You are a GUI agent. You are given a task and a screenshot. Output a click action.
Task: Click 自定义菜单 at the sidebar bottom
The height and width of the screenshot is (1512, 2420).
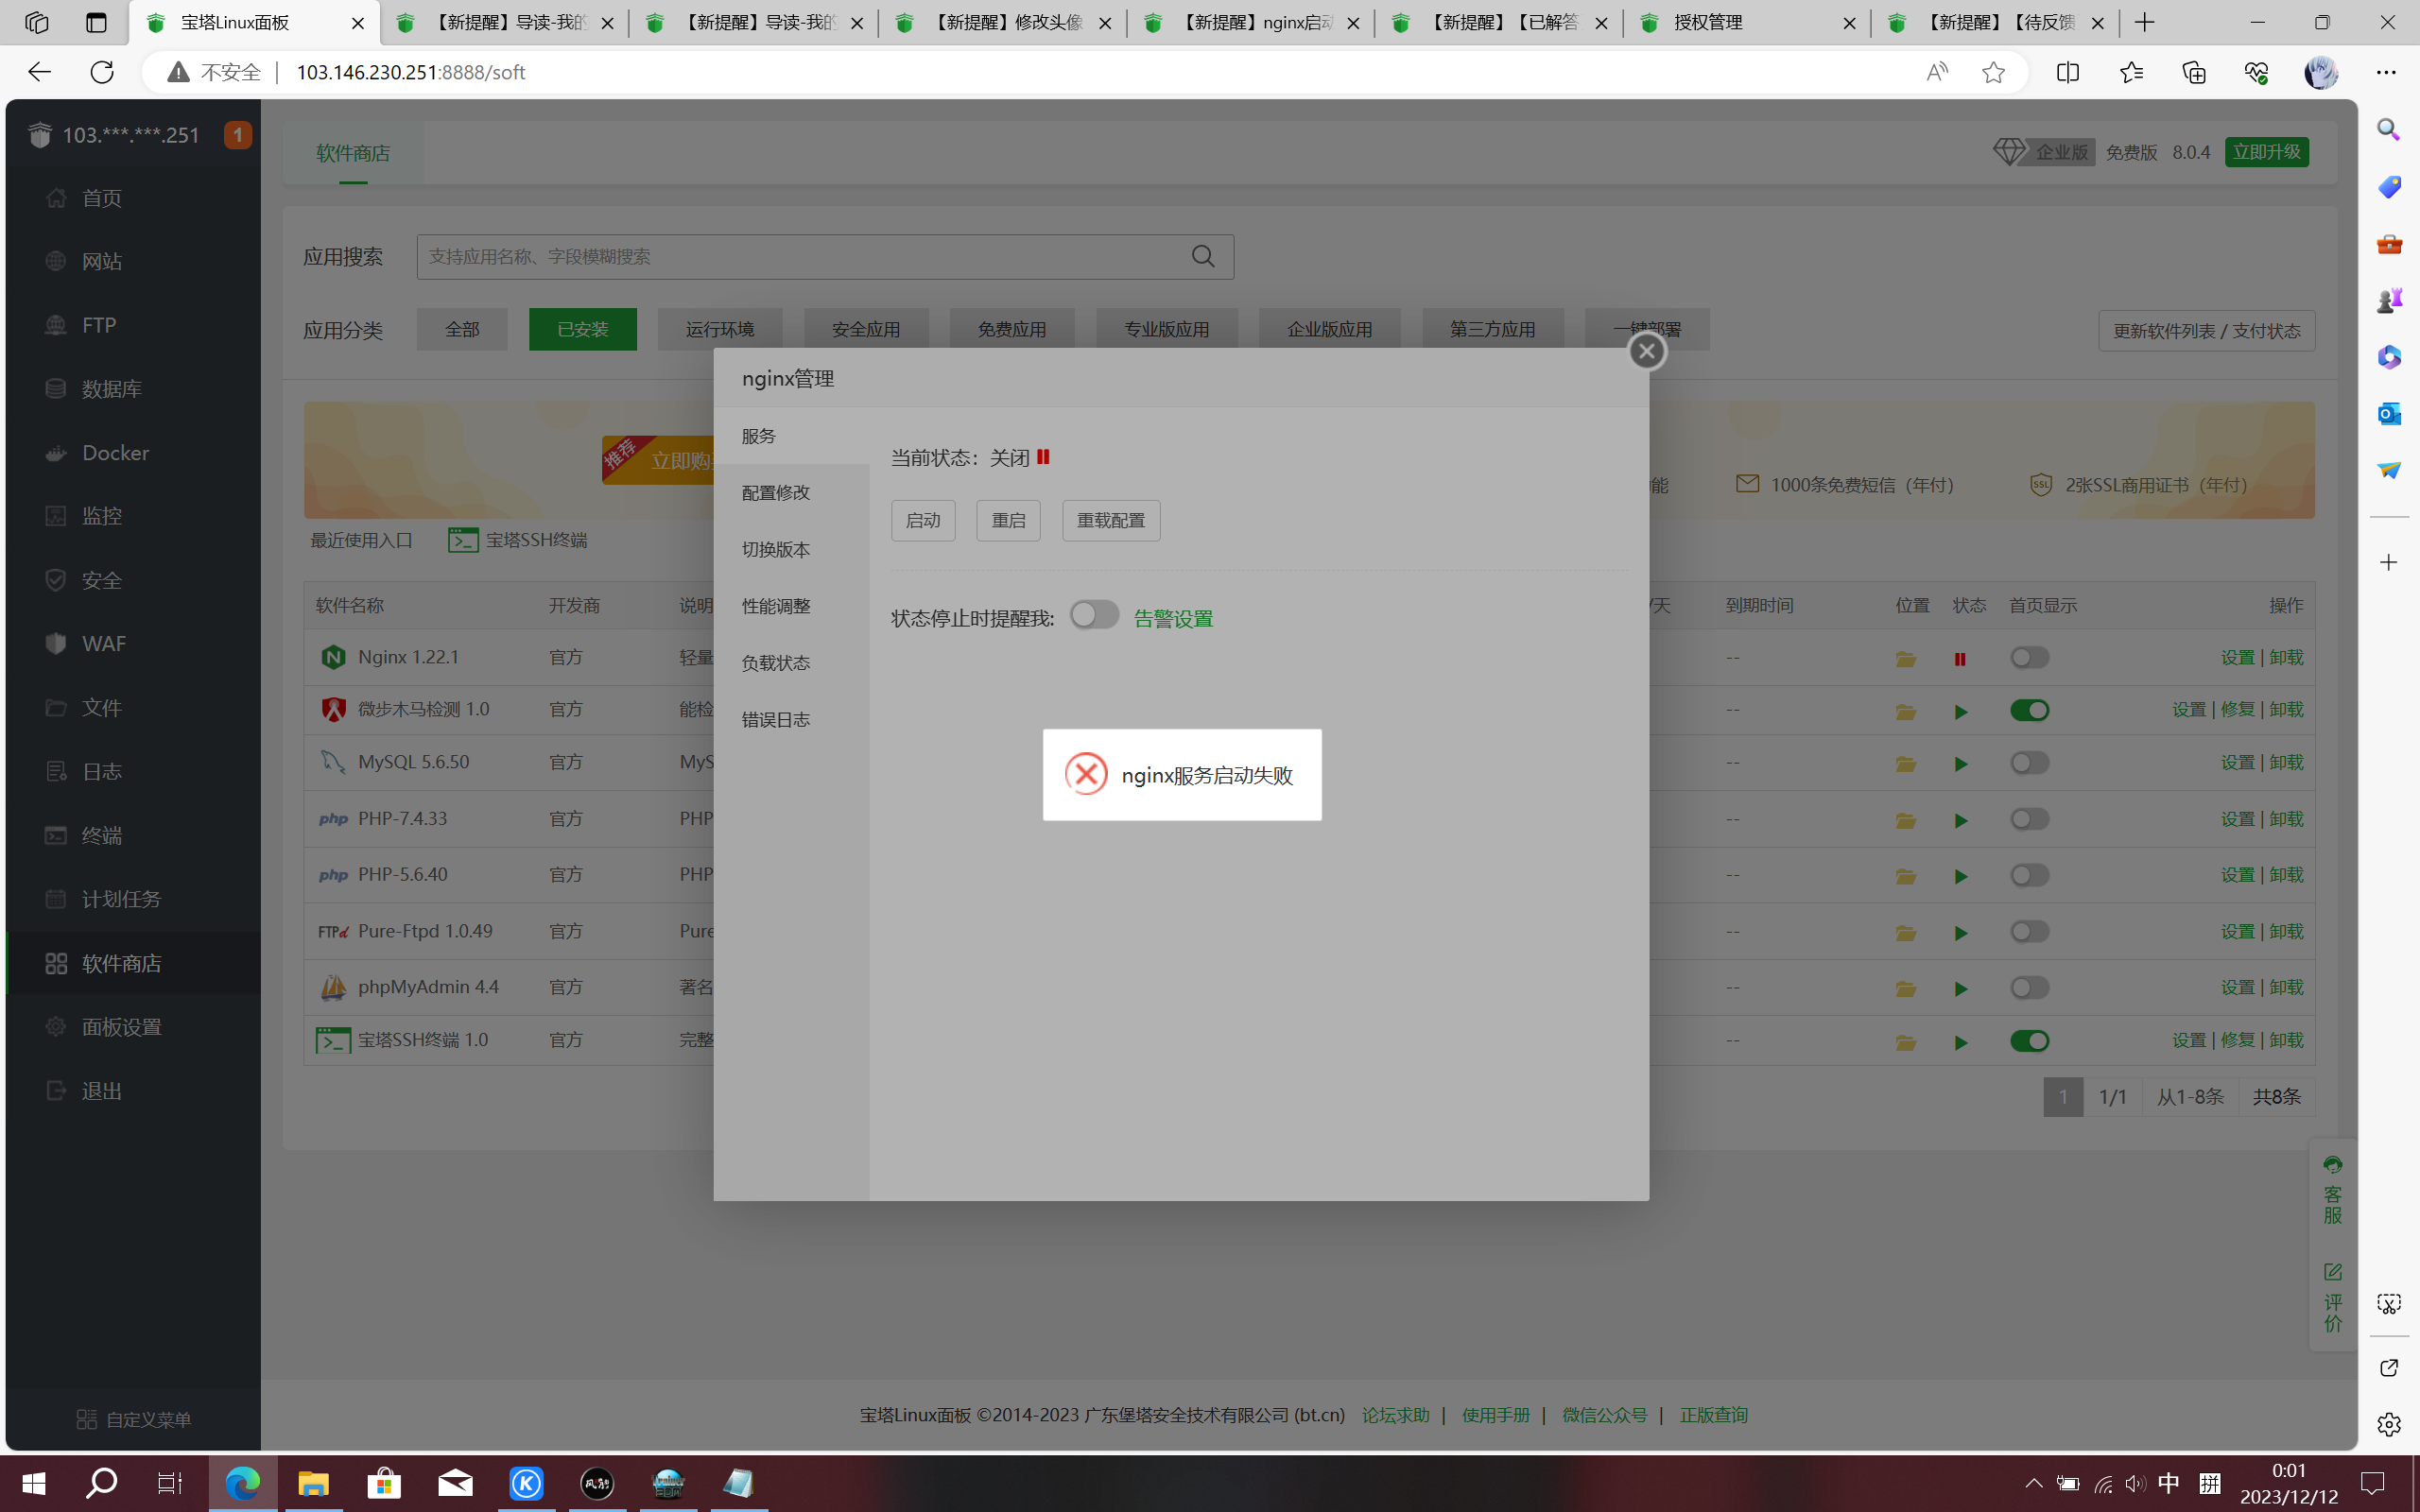click(x=134, y=1419)
